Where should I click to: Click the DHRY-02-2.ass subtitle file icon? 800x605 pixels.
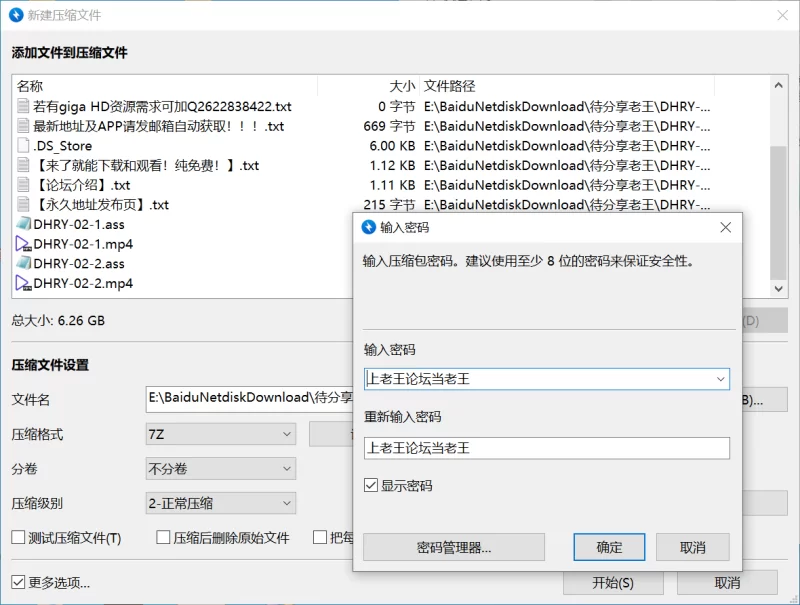pos(24,264)
